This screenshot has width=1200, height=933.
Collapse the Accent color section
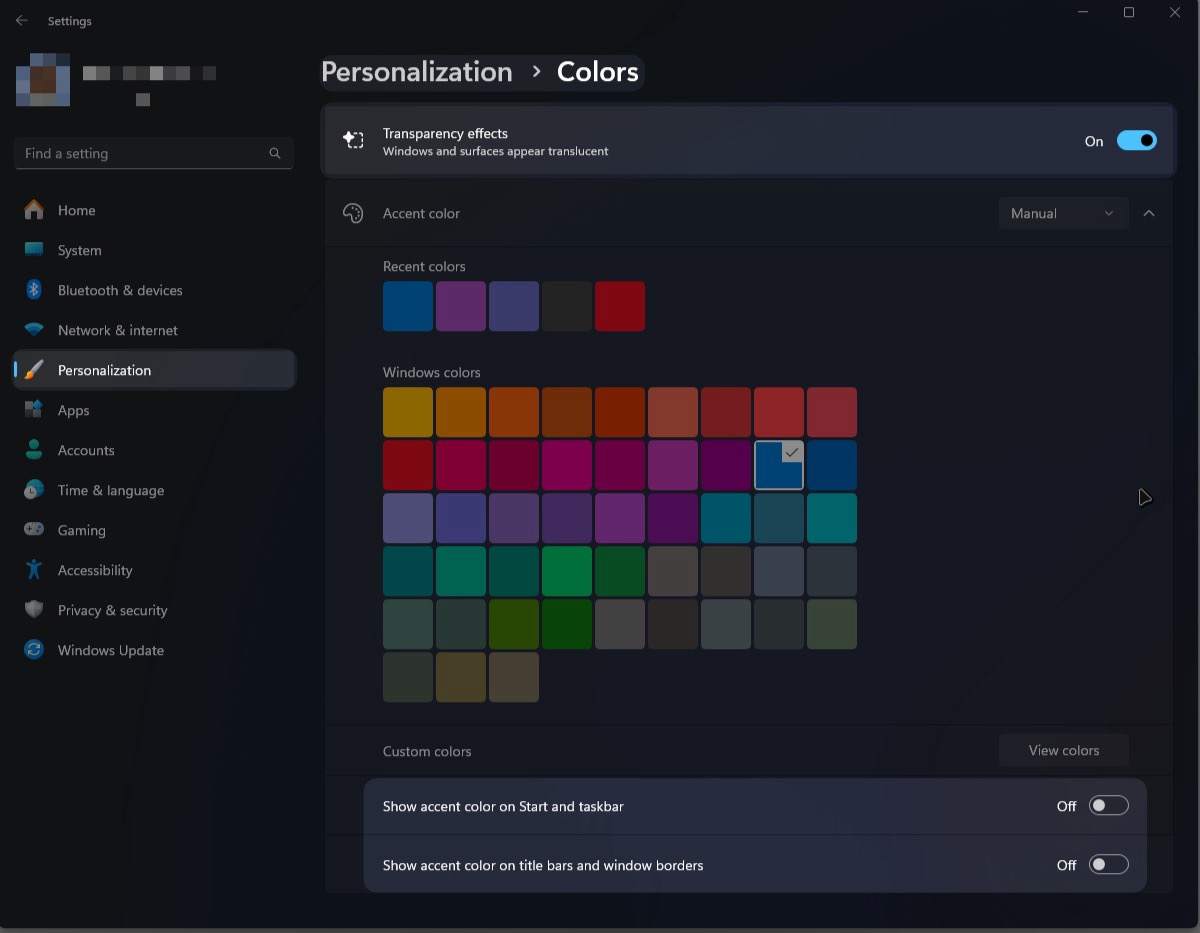[x=1149, y=213]
